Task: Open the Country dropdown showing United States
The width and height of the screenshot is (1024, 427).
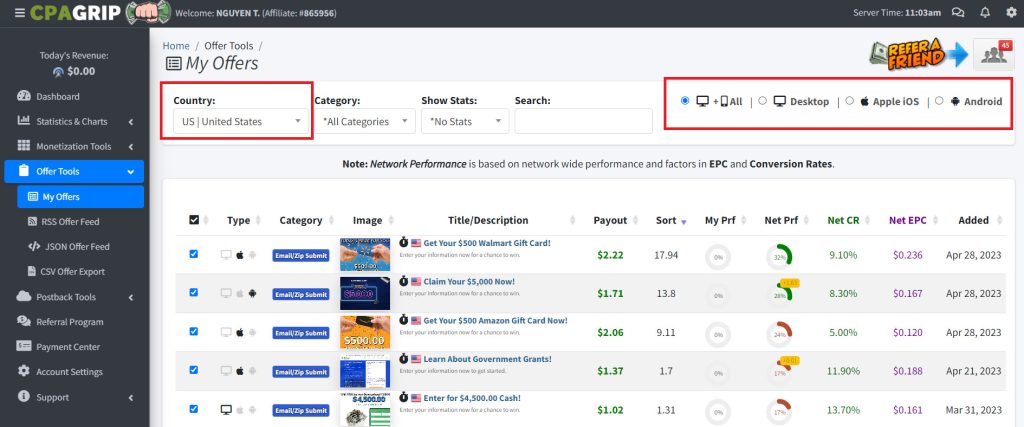Action: [237, 121]
